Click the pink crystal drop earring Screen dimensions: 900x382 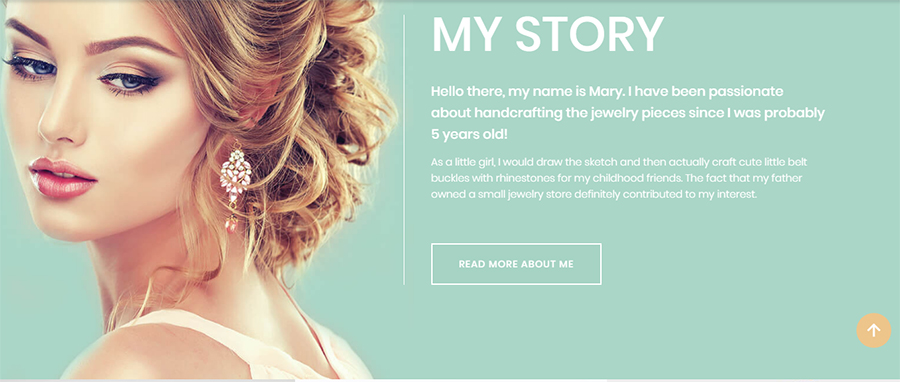pyautogui.click(x=234, y=184)
